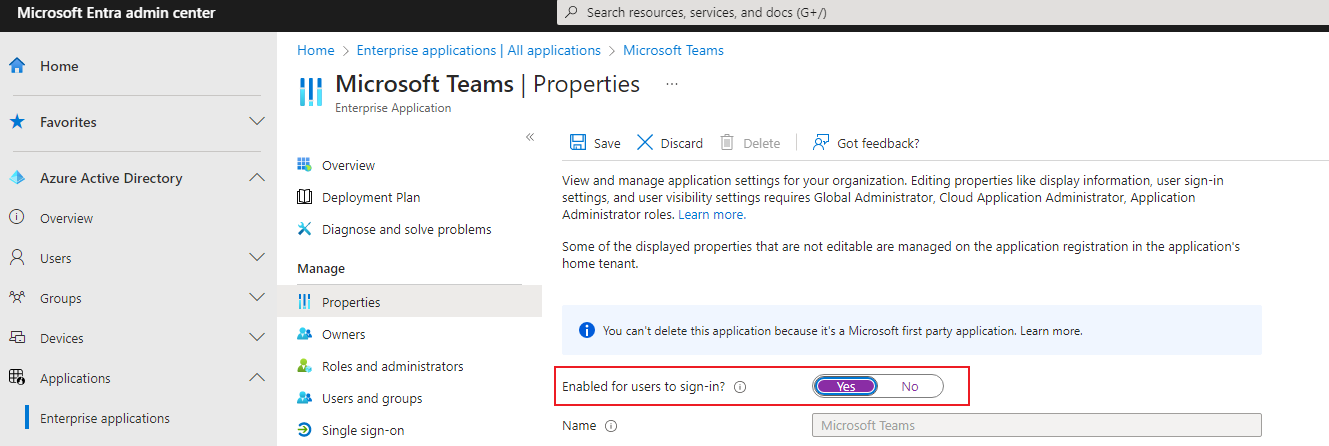The width and height of the screenshot is (1329, 446).
Task: Click the Users person icon
Action: 16,258
